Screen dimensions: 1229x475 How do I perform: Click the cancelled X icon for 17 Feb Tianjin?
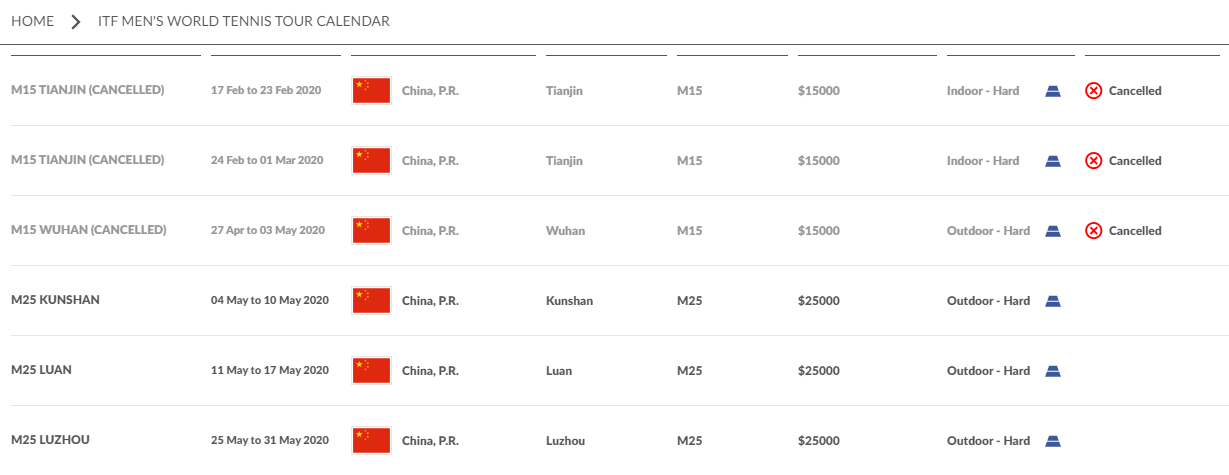click(x=1094, y=91)
